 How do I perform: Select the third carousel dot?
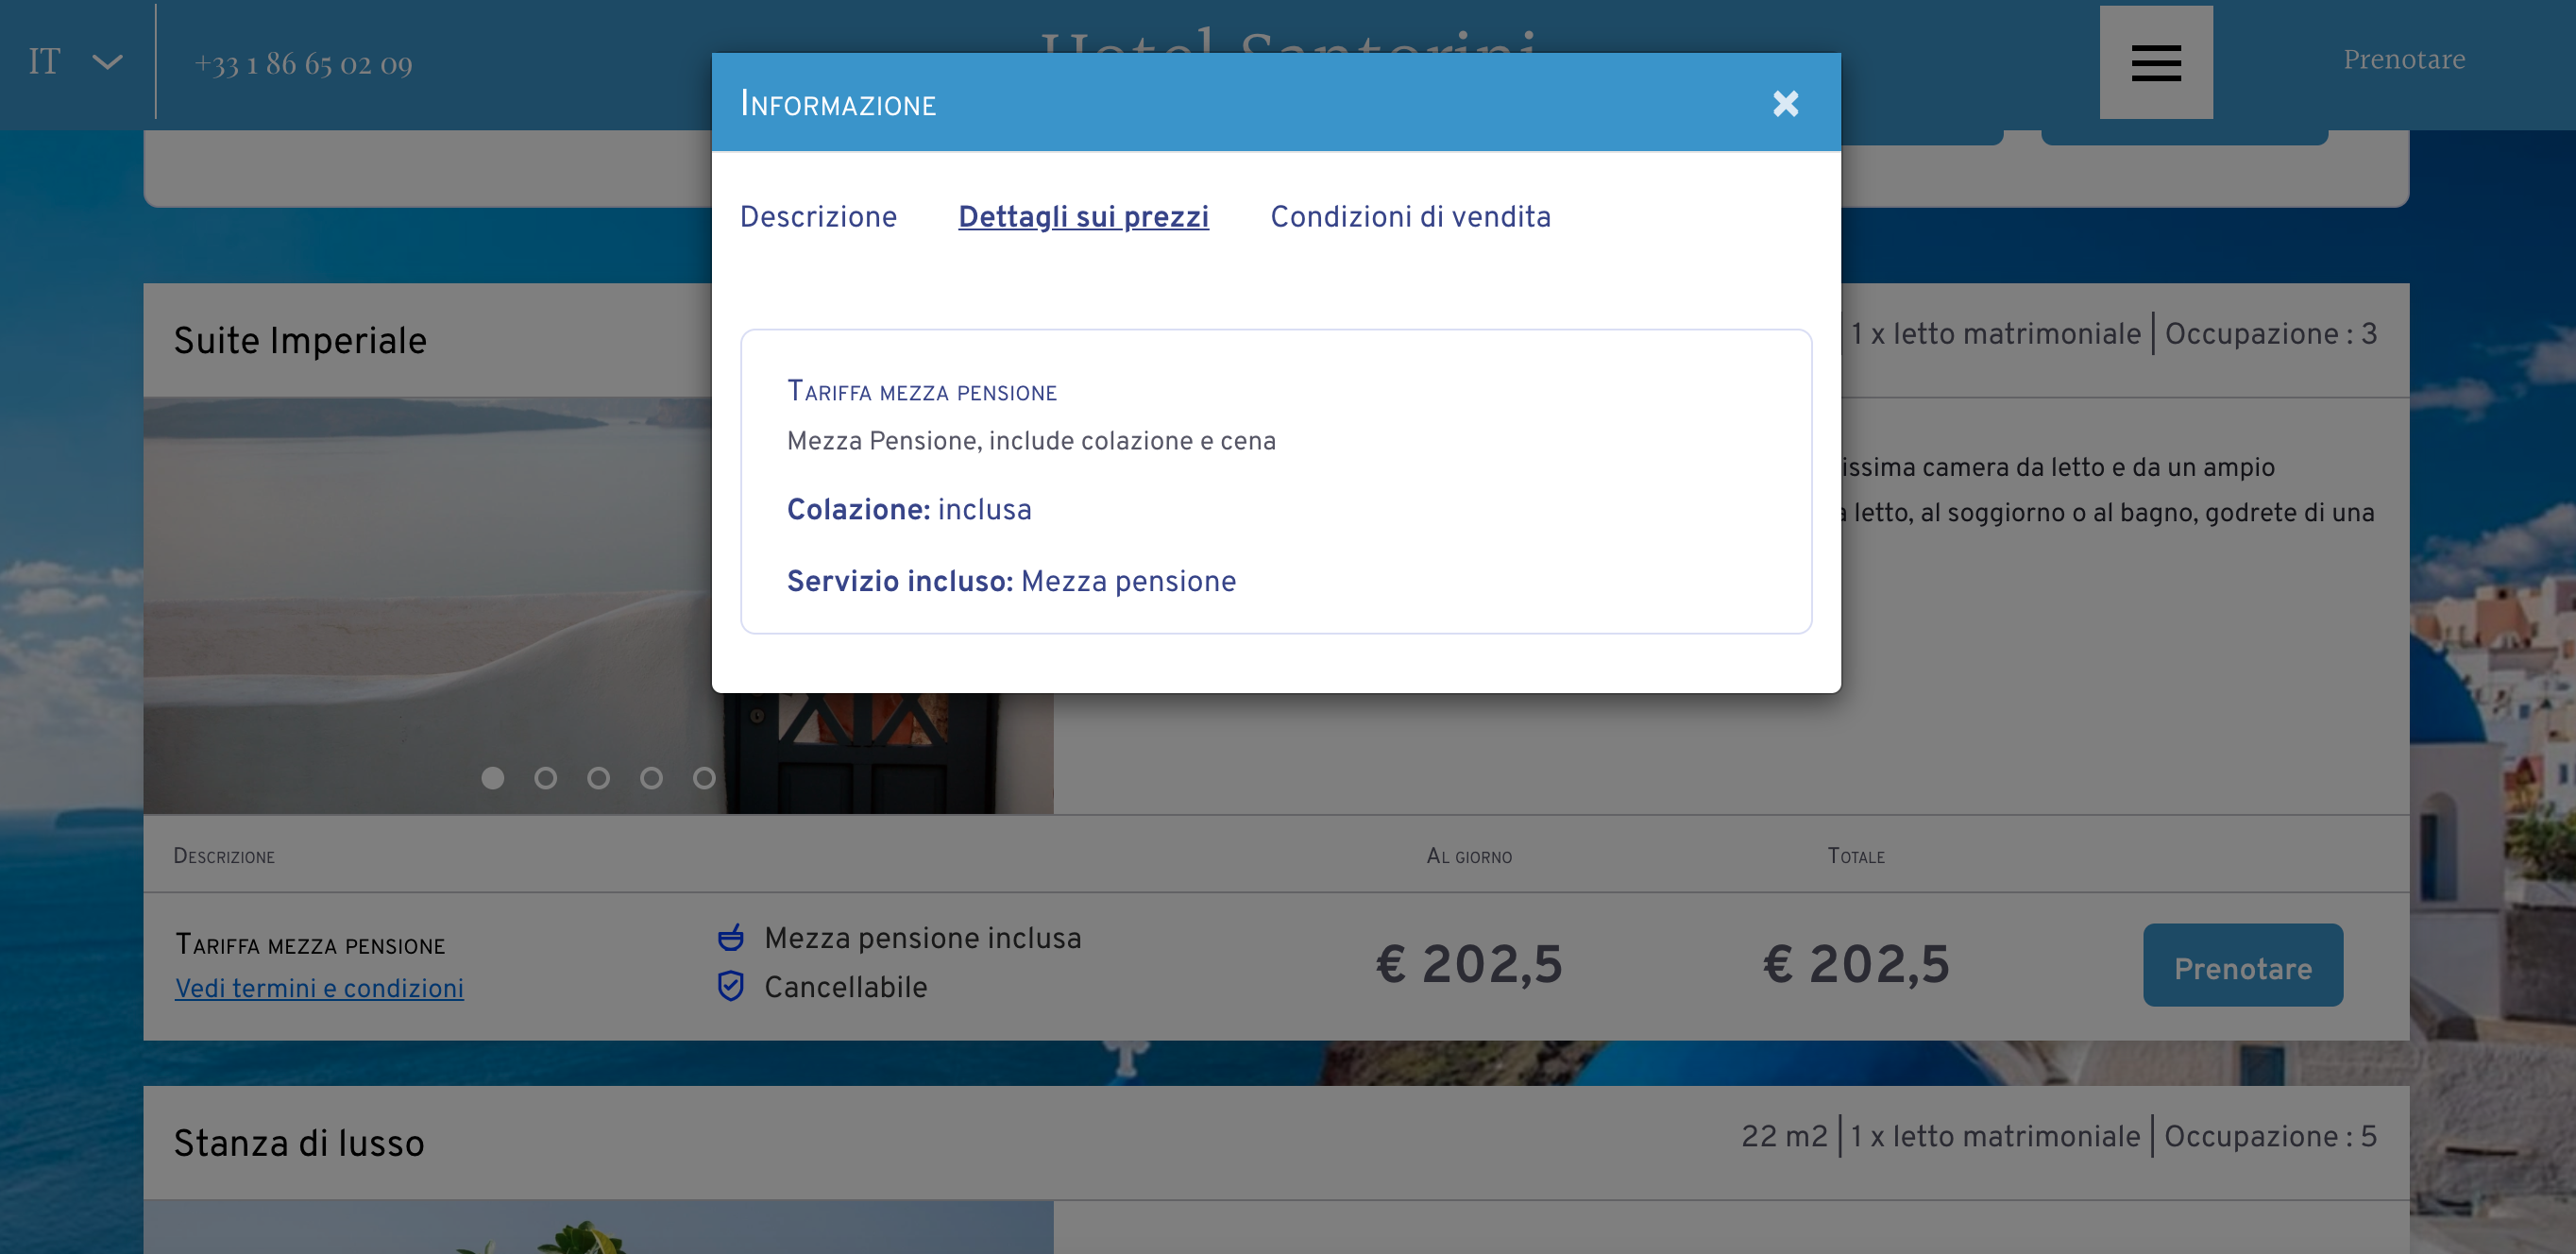click(598, 777)
